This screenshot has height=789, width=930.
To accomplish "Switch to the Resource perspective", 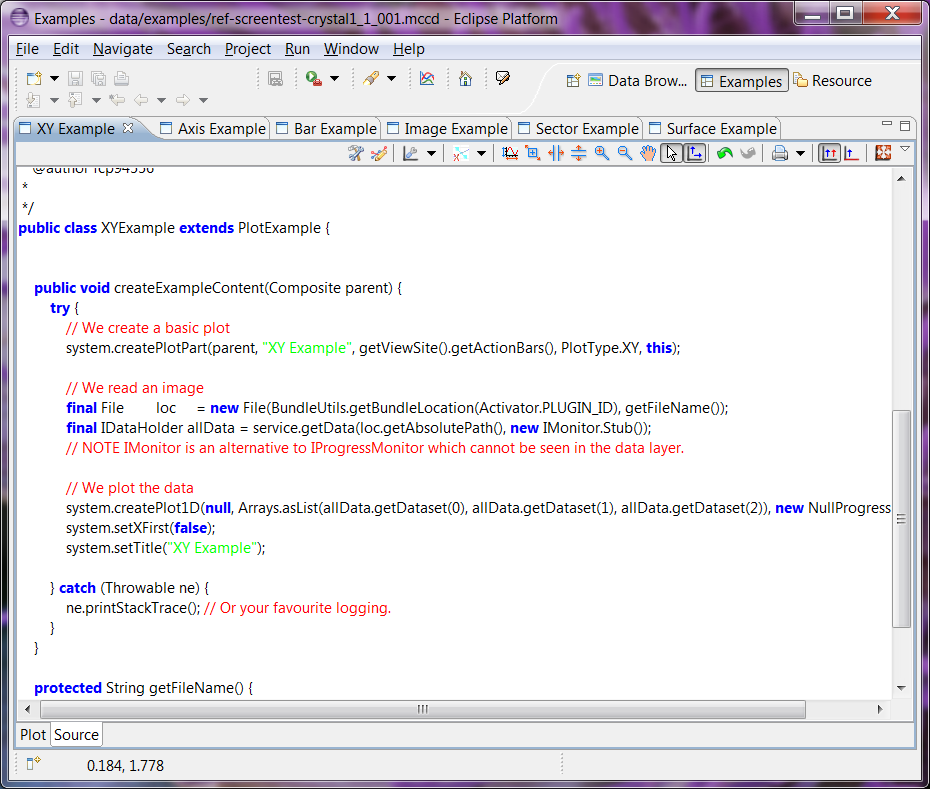I will tap(832, 81).
